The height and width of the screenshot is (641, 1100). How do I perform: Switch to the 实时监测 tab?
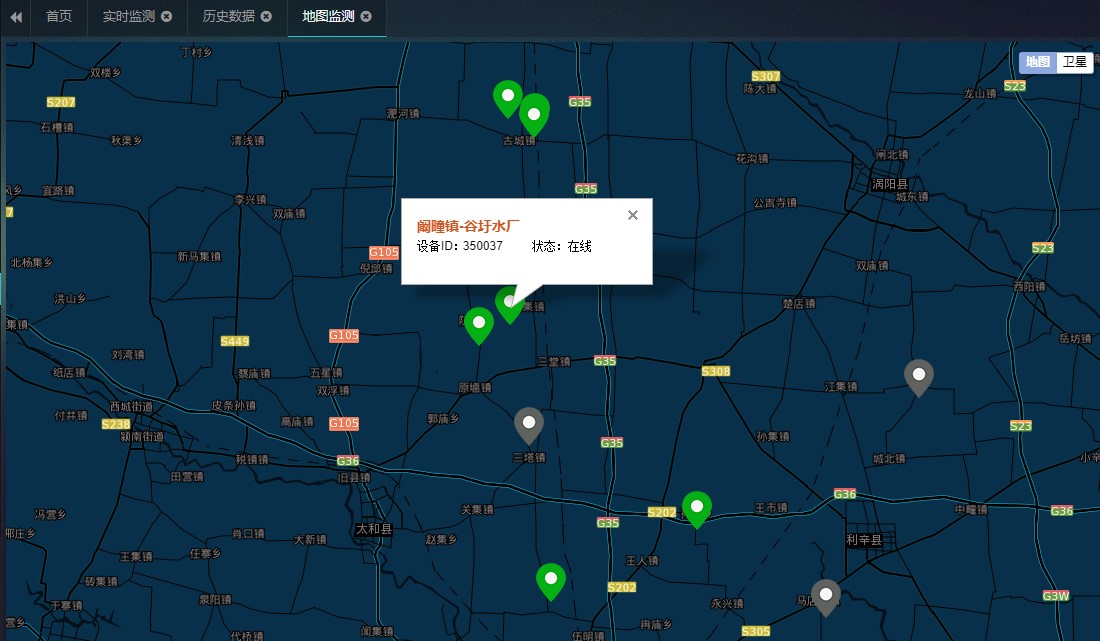(128, 17)
